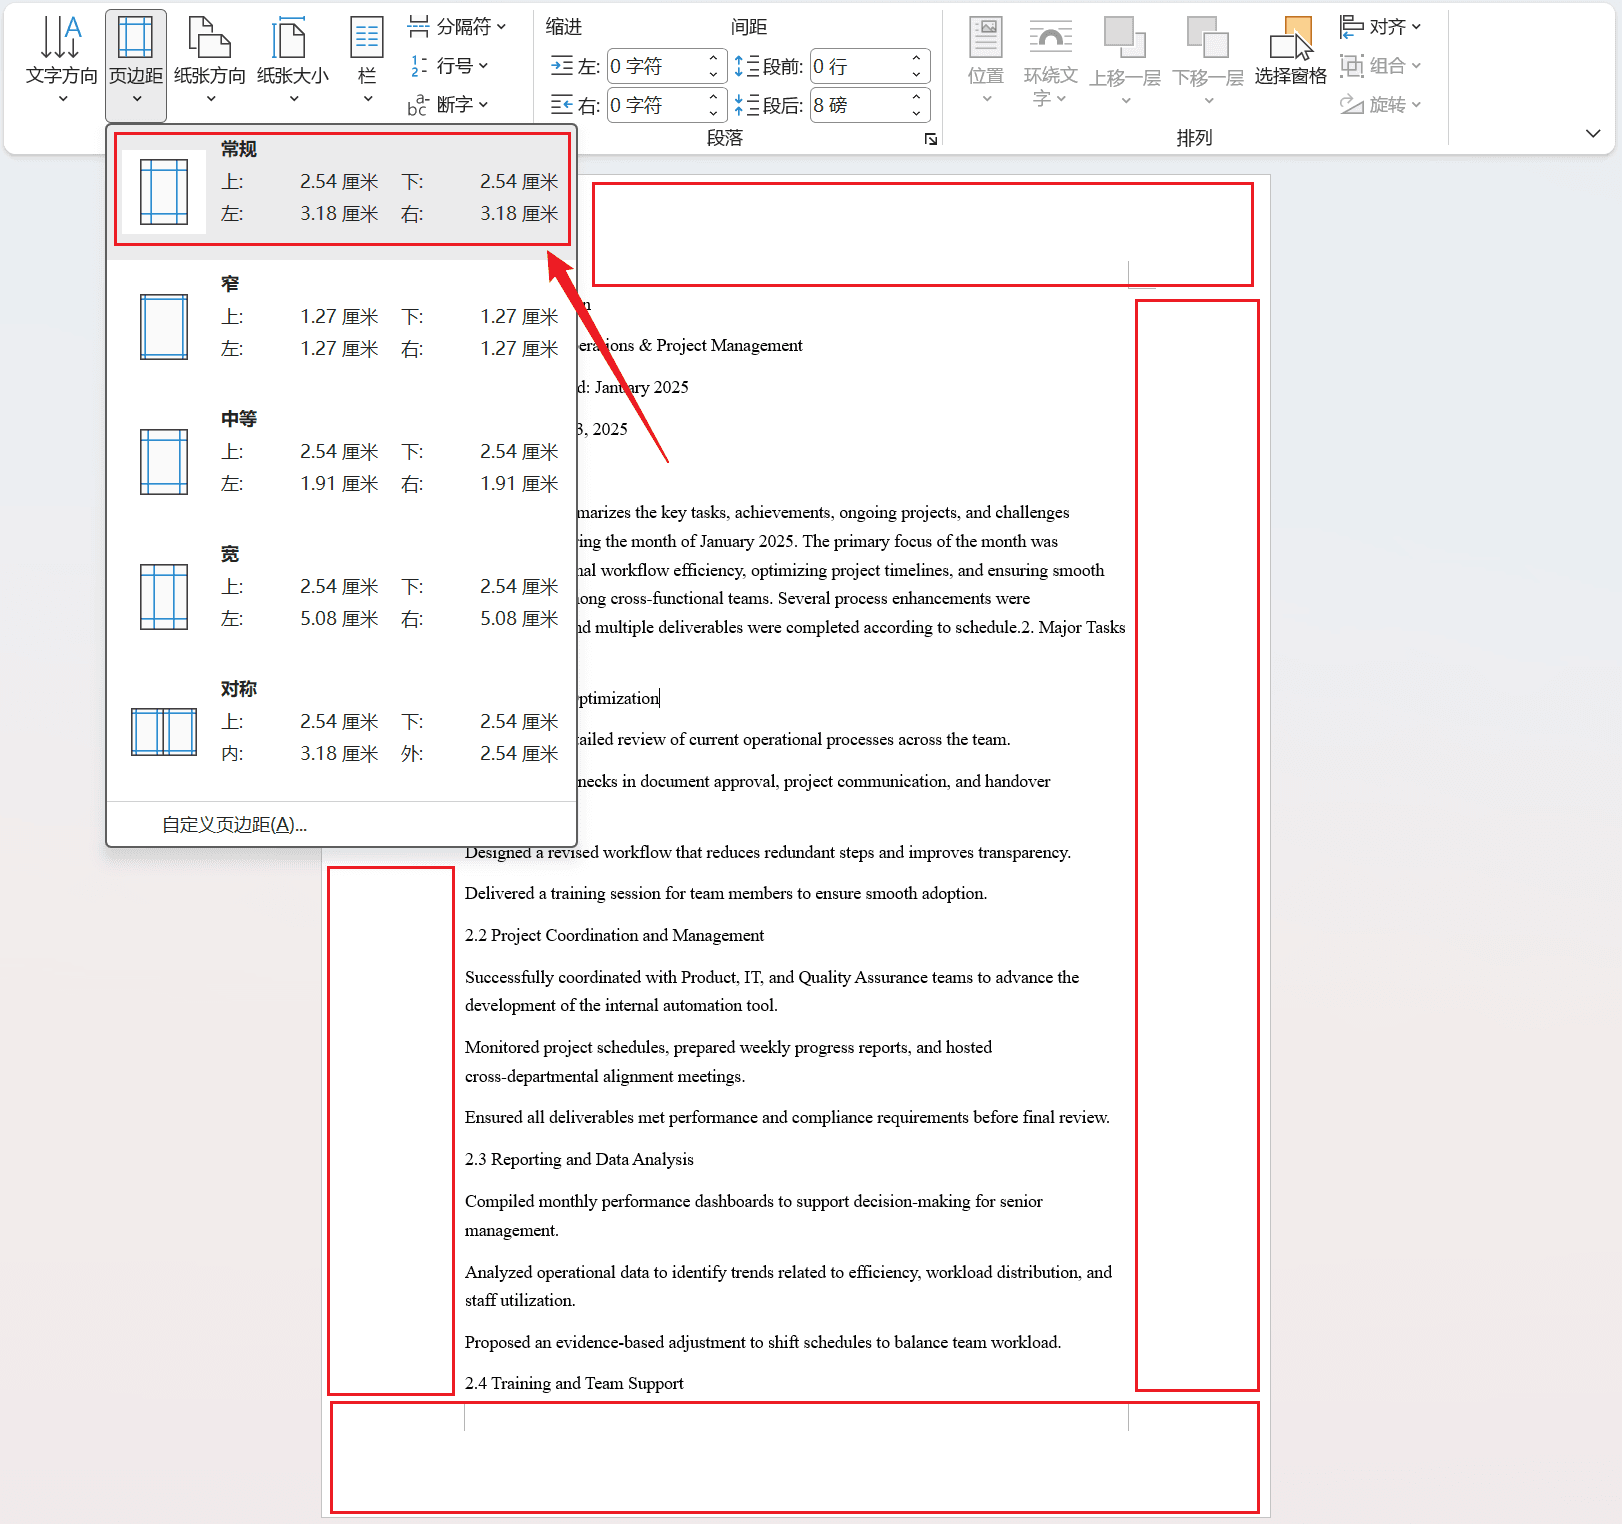Click the text 'staff utilization.'
Screen dimensions: 1622x1524
[x=520, y=1301]
